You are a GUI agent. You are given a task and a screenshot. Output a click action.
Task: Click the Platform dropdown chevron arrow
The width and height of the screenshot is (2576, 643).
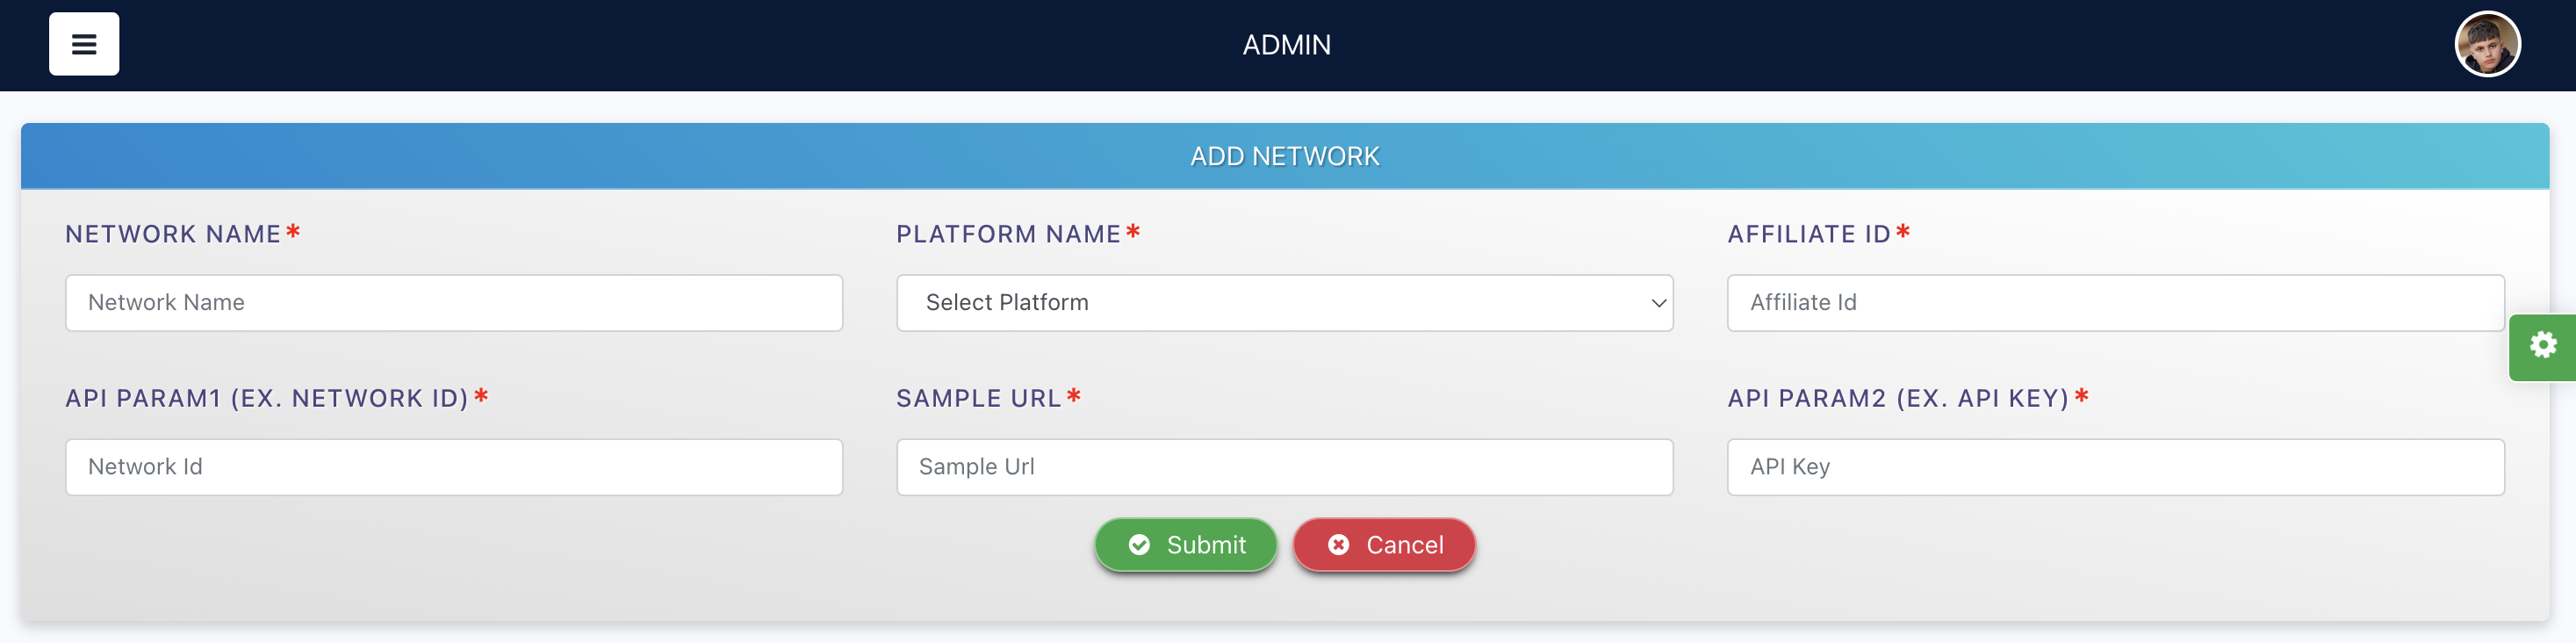1658,303
